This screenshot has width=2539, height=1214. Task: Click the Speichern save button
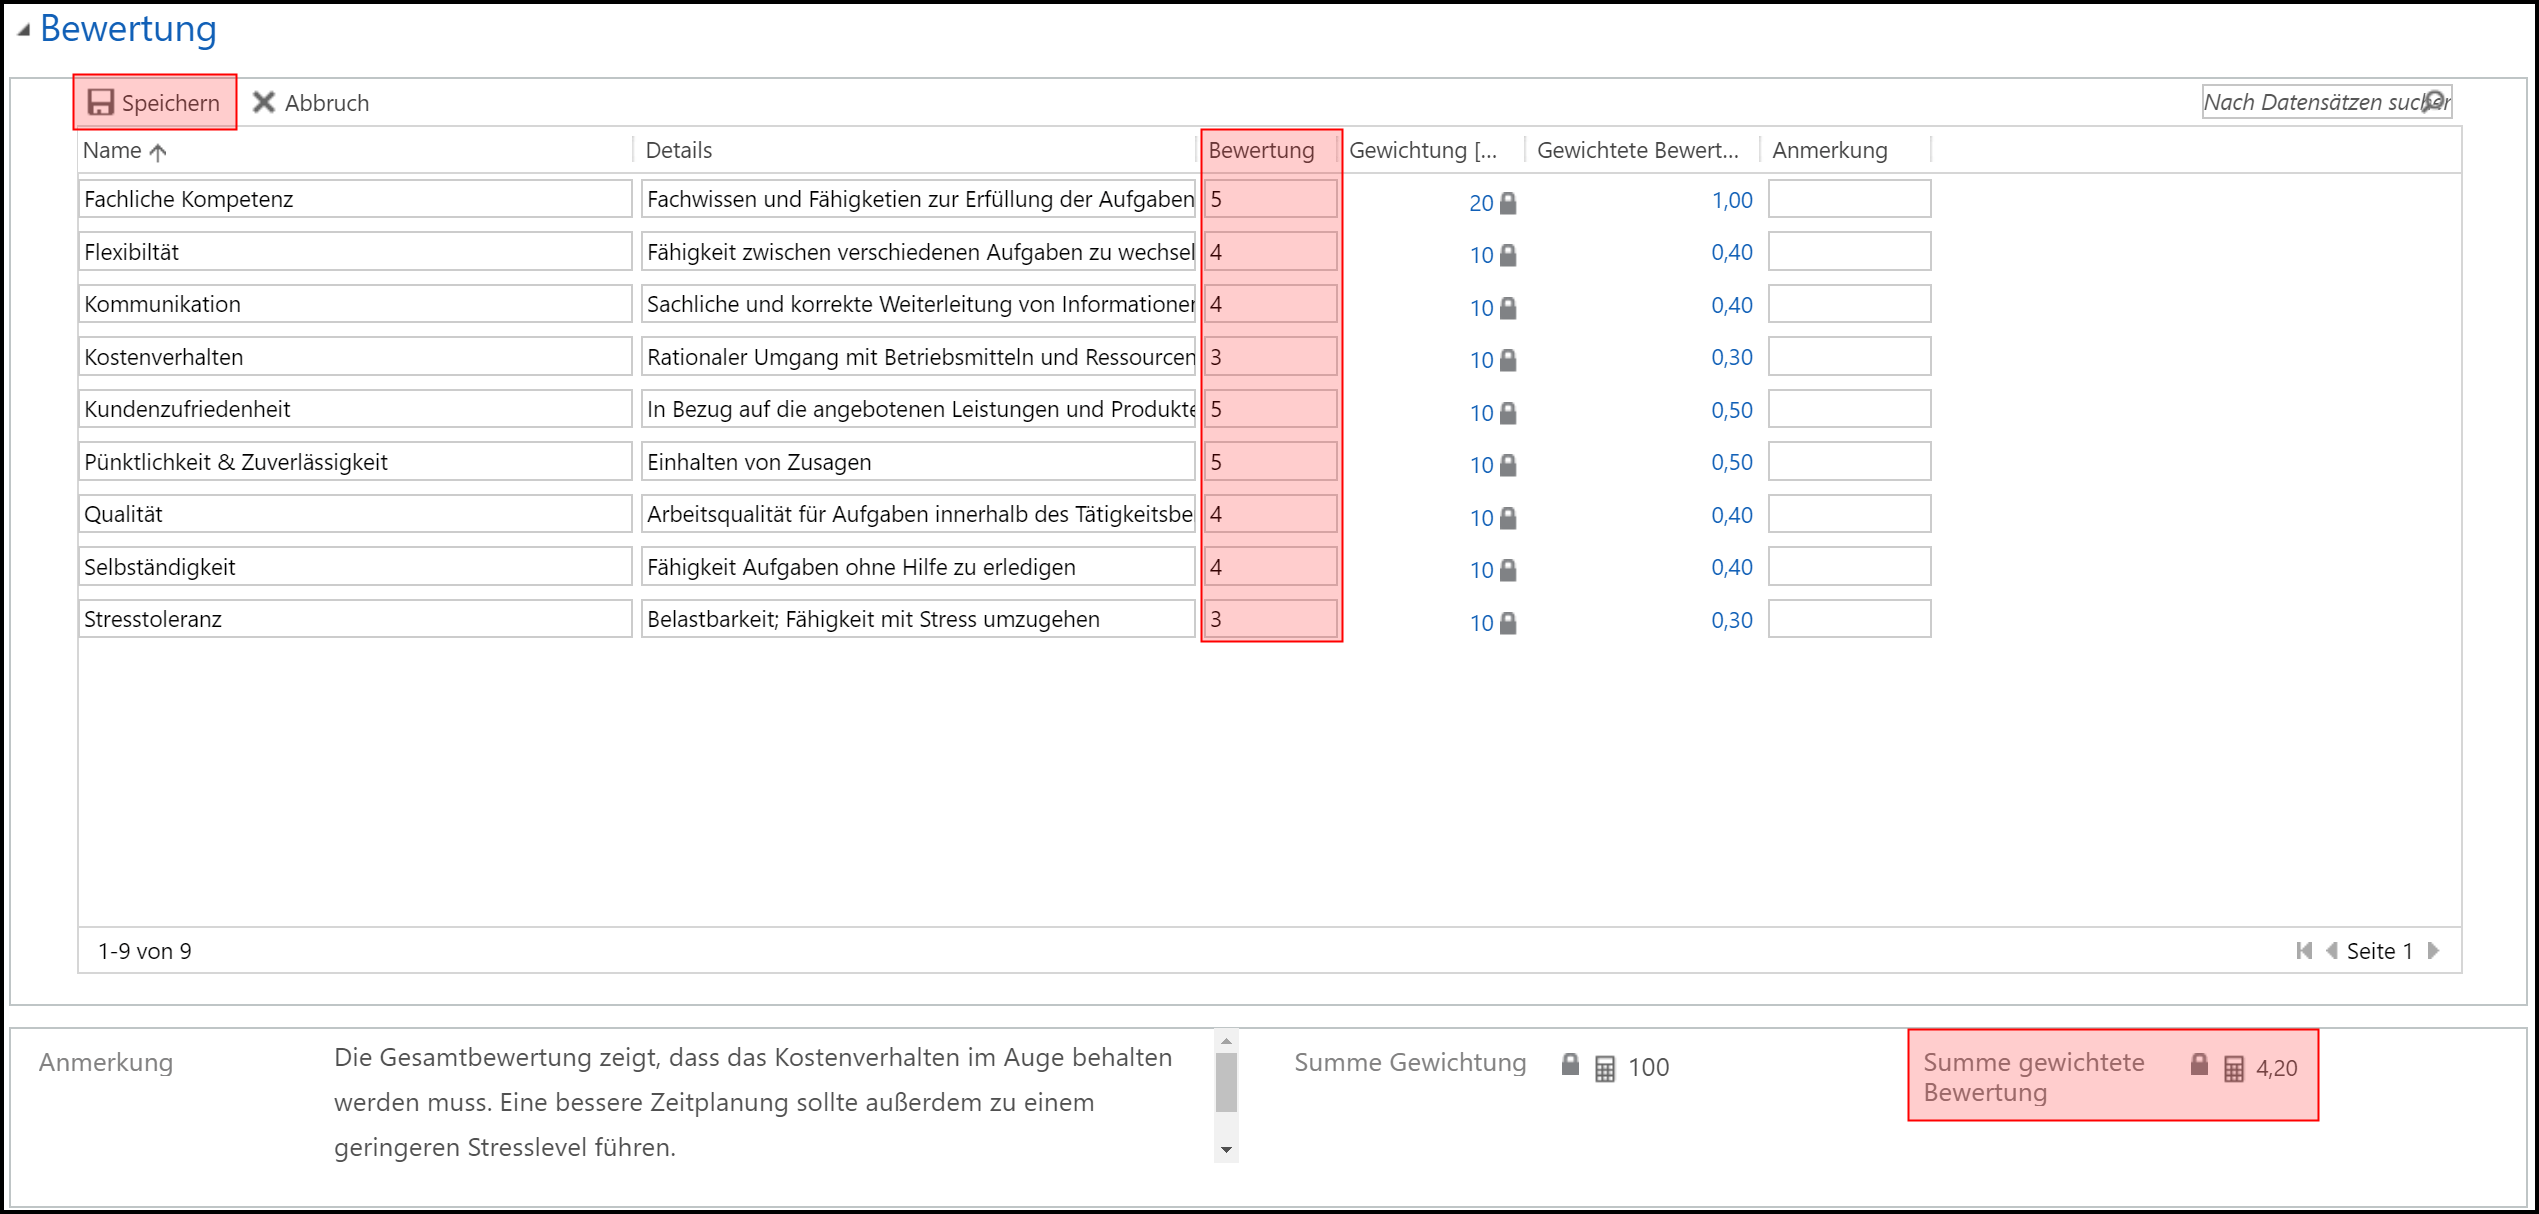155,102
